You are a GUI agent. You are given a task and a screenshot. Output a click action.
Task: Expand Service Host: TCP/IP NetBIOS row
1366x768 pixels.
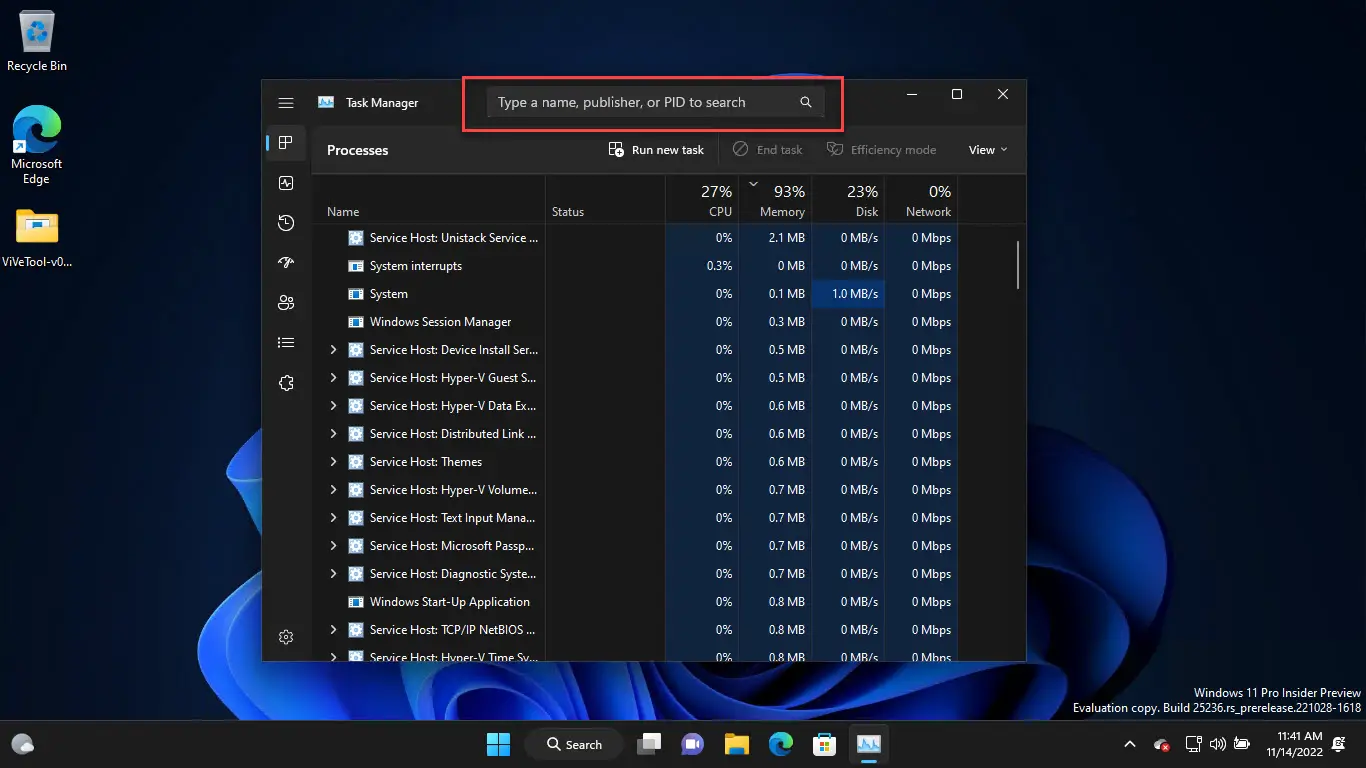[x=333, y=630]
